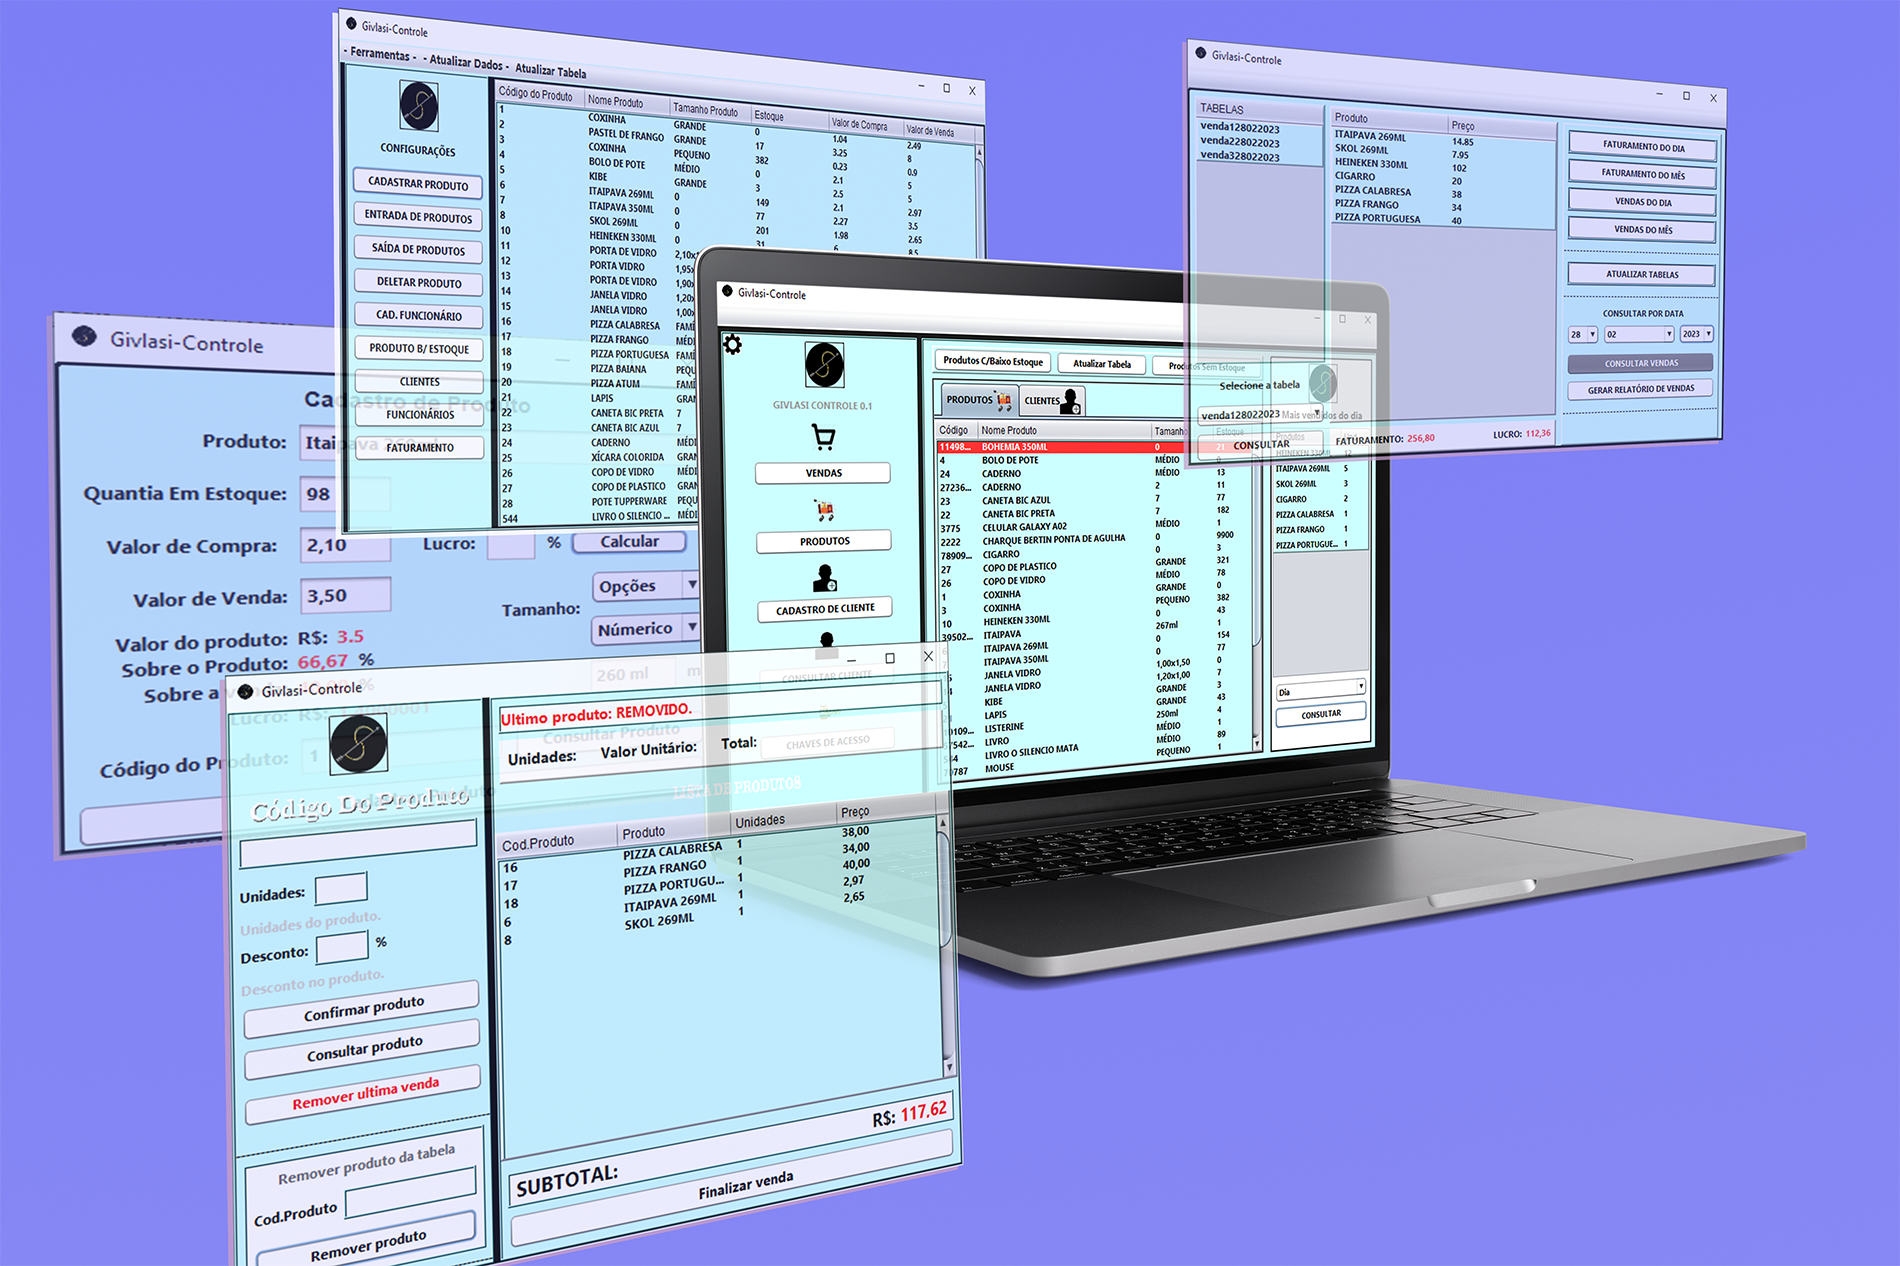Click the Nome Produto column header in the config window

(626, 102)
